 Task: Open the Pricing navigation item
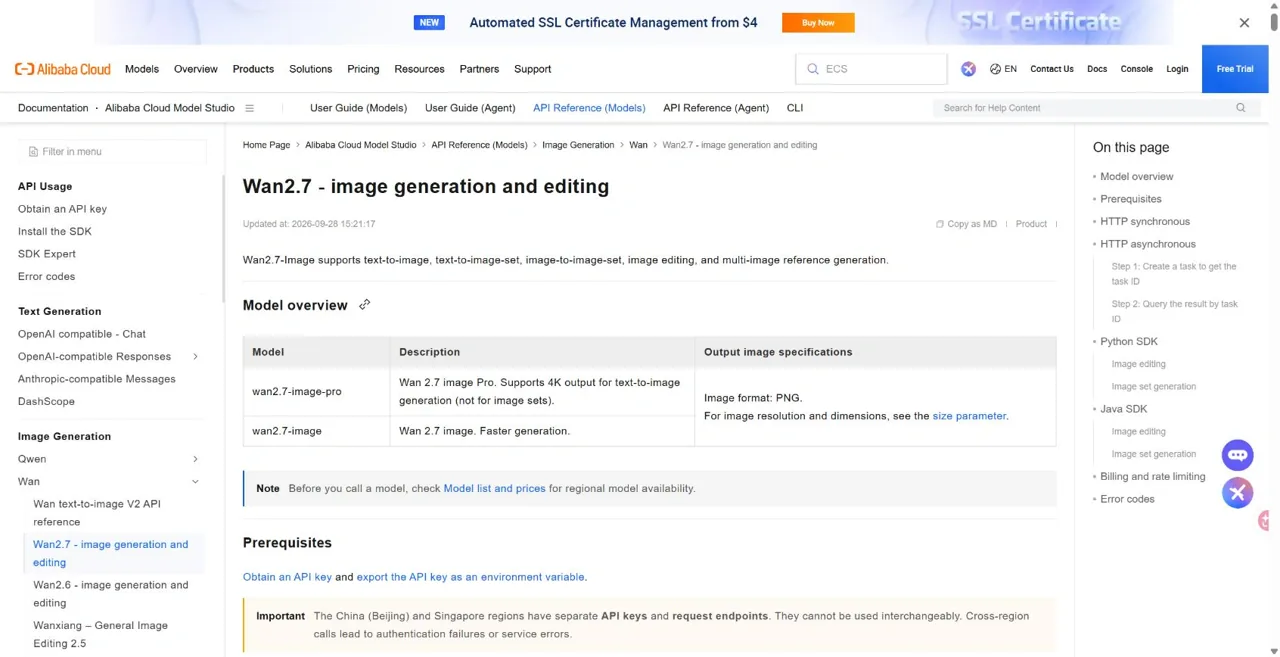point(363,69)
